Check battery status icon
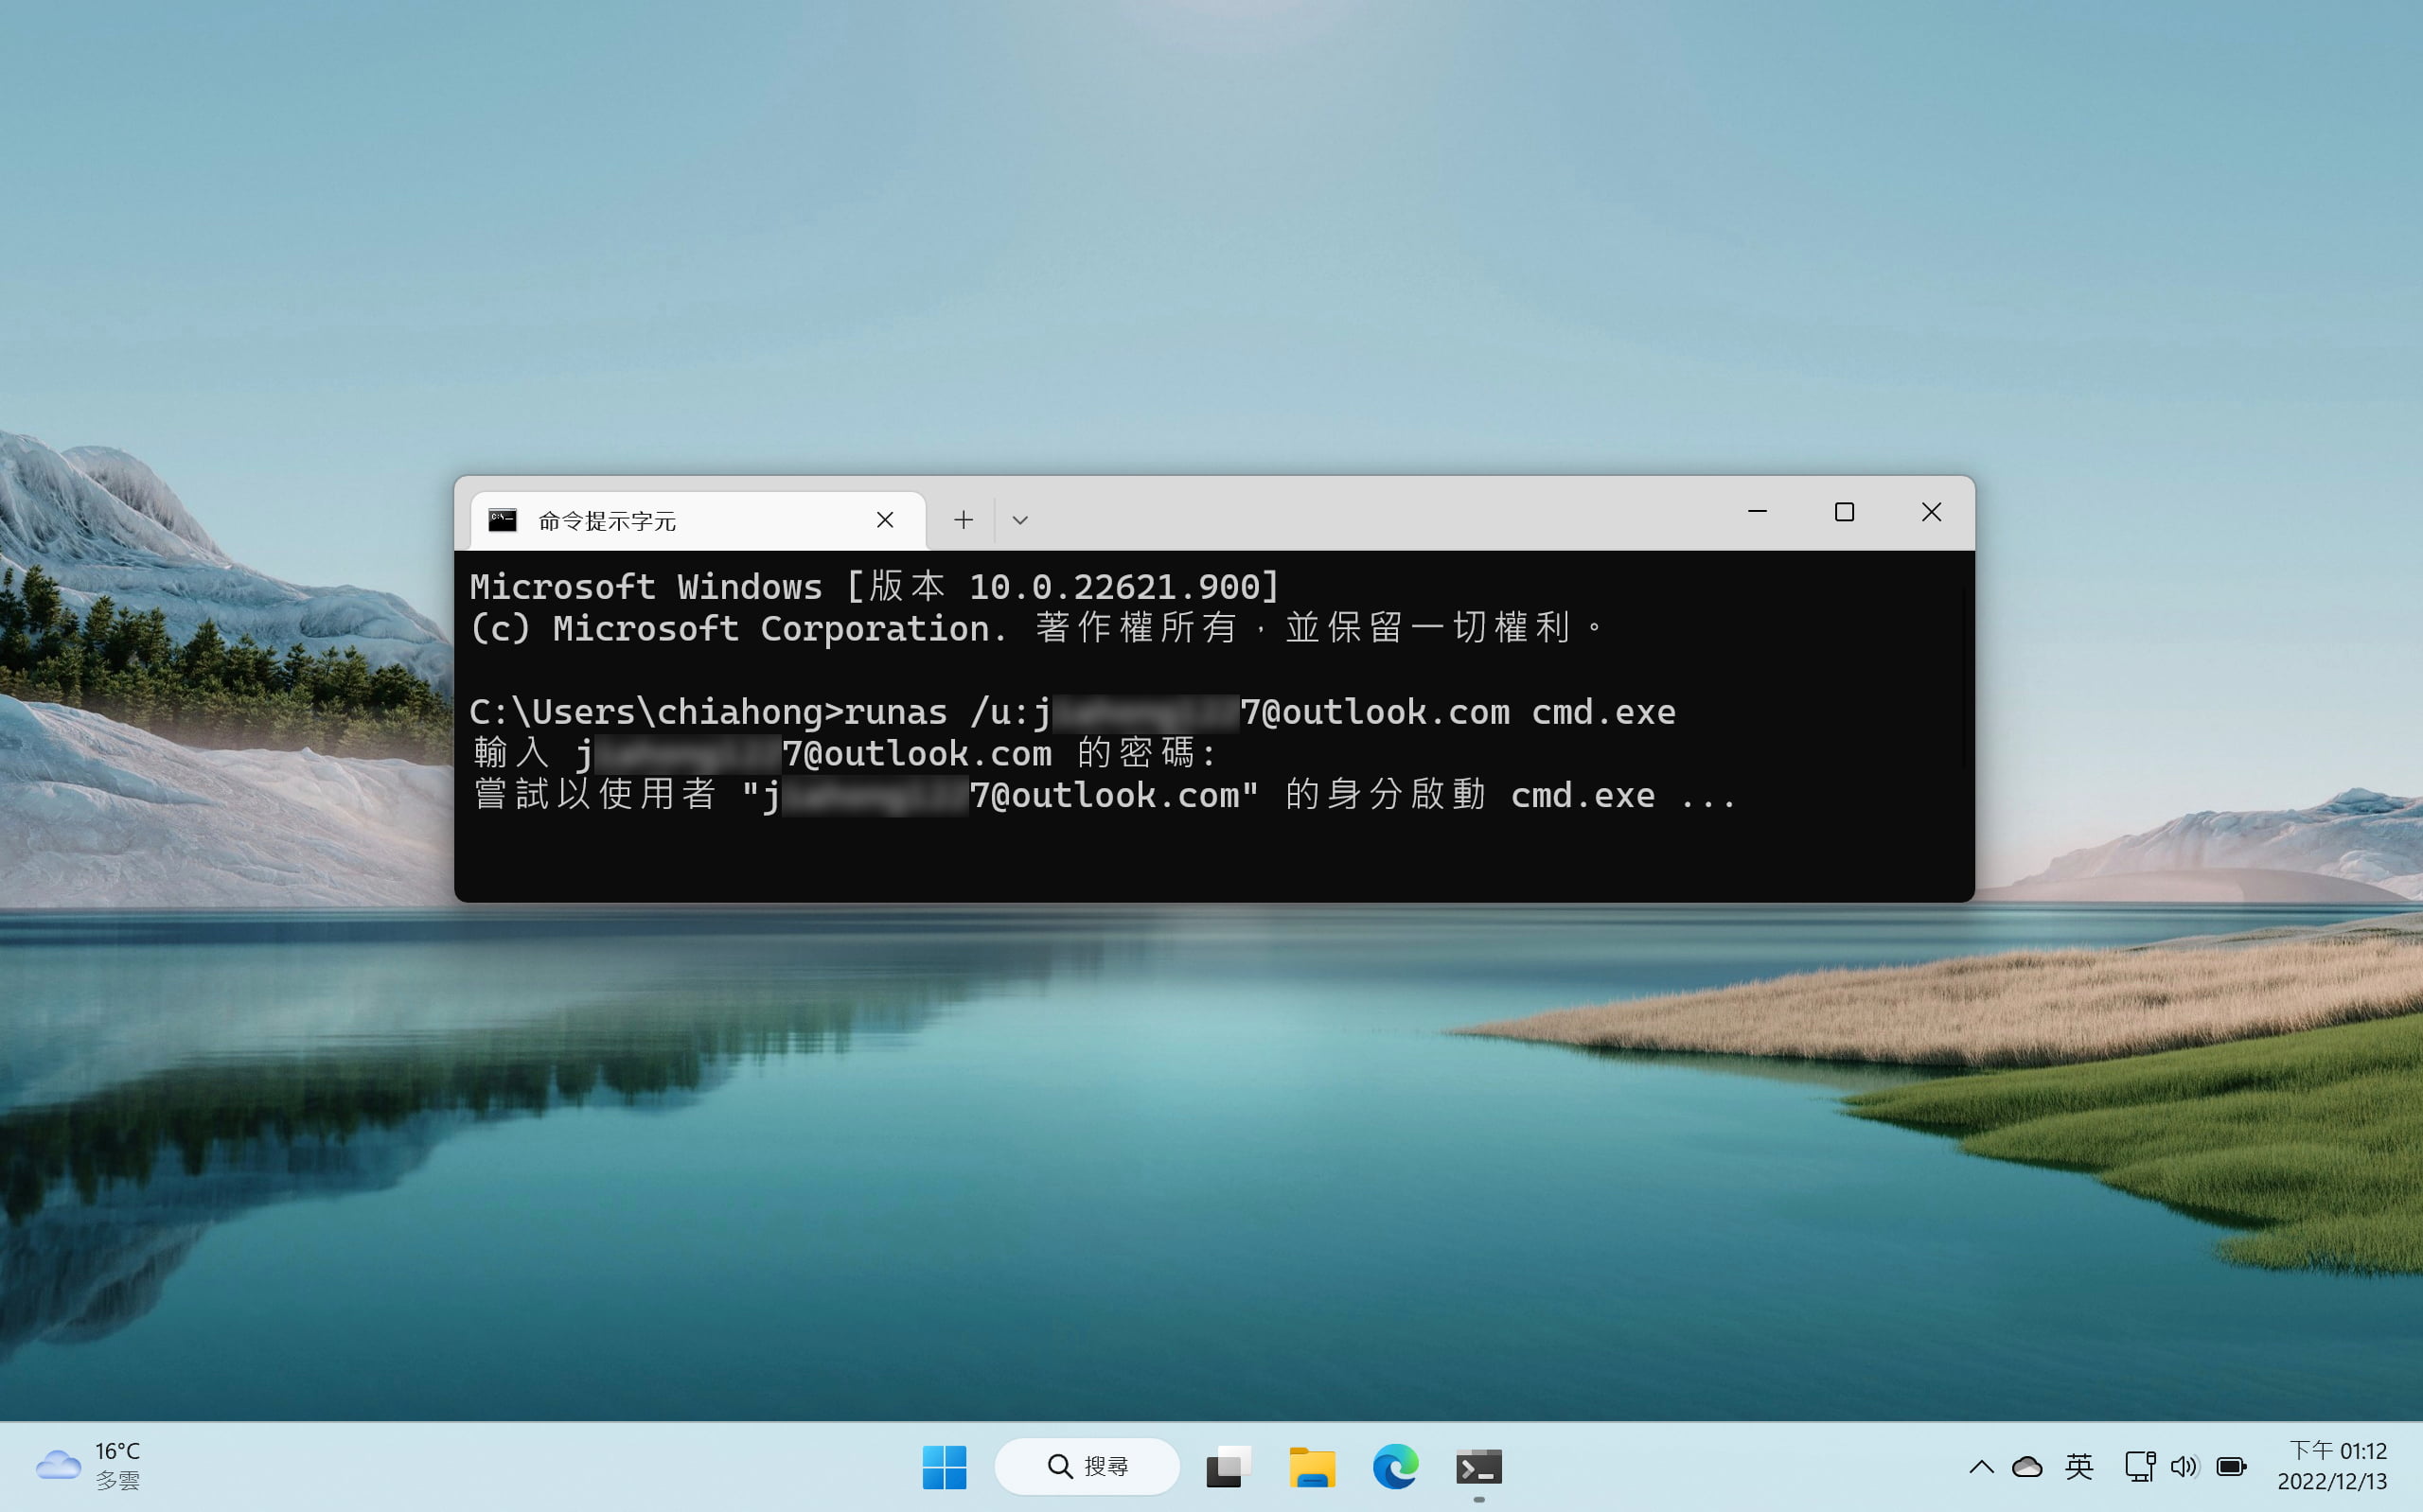This screenshot has width=2423, height=1512. click(2231, 1467)
